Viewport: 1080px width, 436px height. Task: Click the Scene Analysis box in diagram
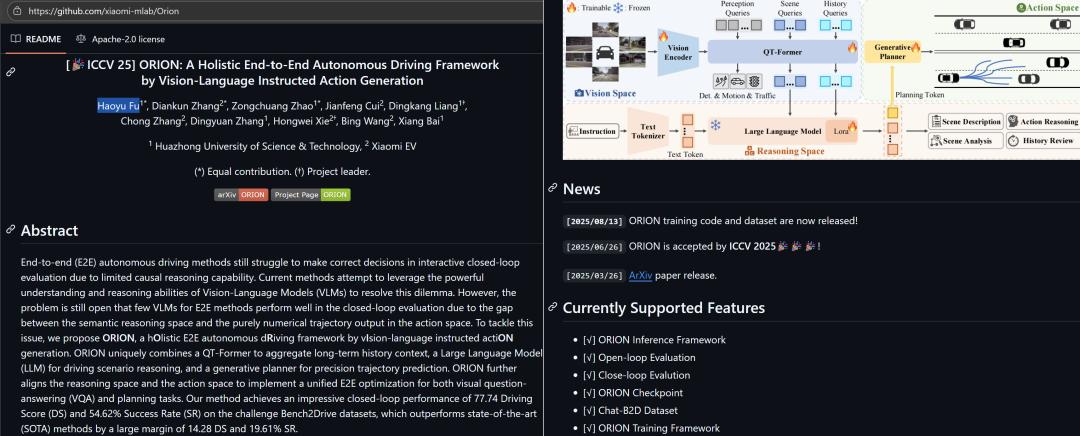[965, 140]
